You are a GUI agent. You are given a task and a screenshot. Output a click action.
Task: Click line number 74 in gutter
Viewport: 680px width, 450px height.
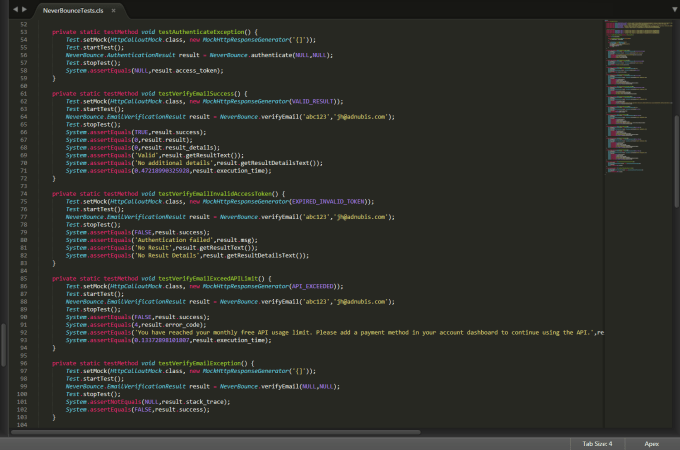tap(23, 194)
